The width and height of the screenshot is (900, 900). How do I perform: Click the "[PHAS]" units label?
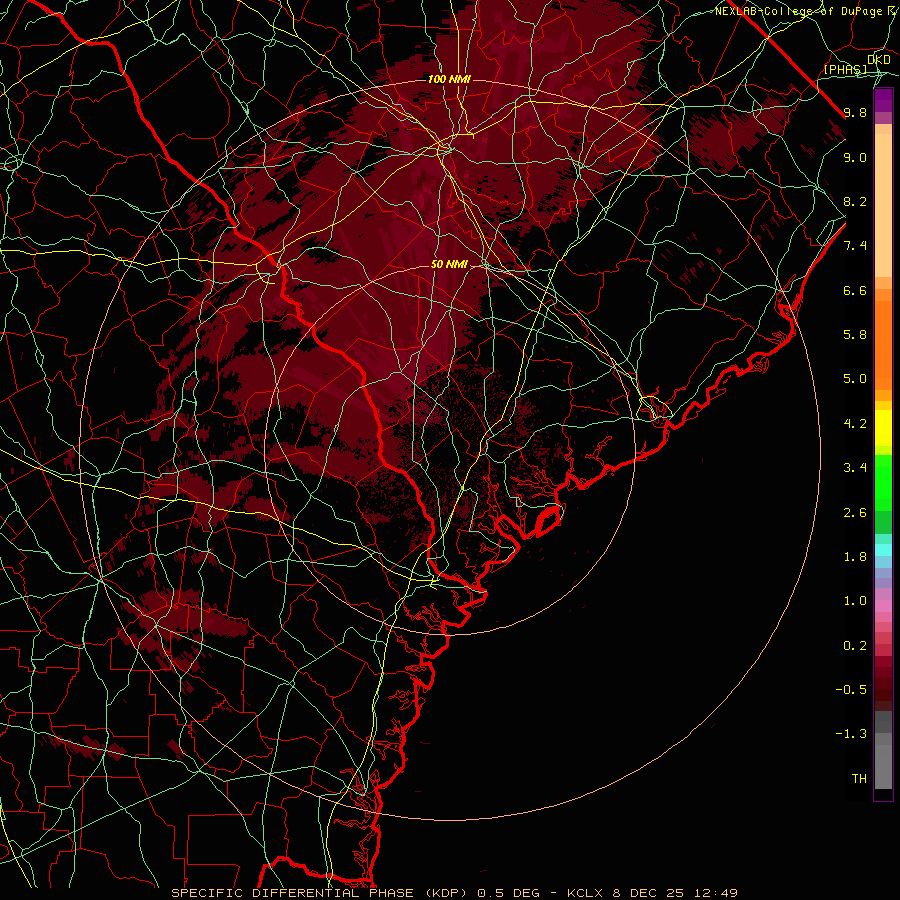(x=845, y=69)
